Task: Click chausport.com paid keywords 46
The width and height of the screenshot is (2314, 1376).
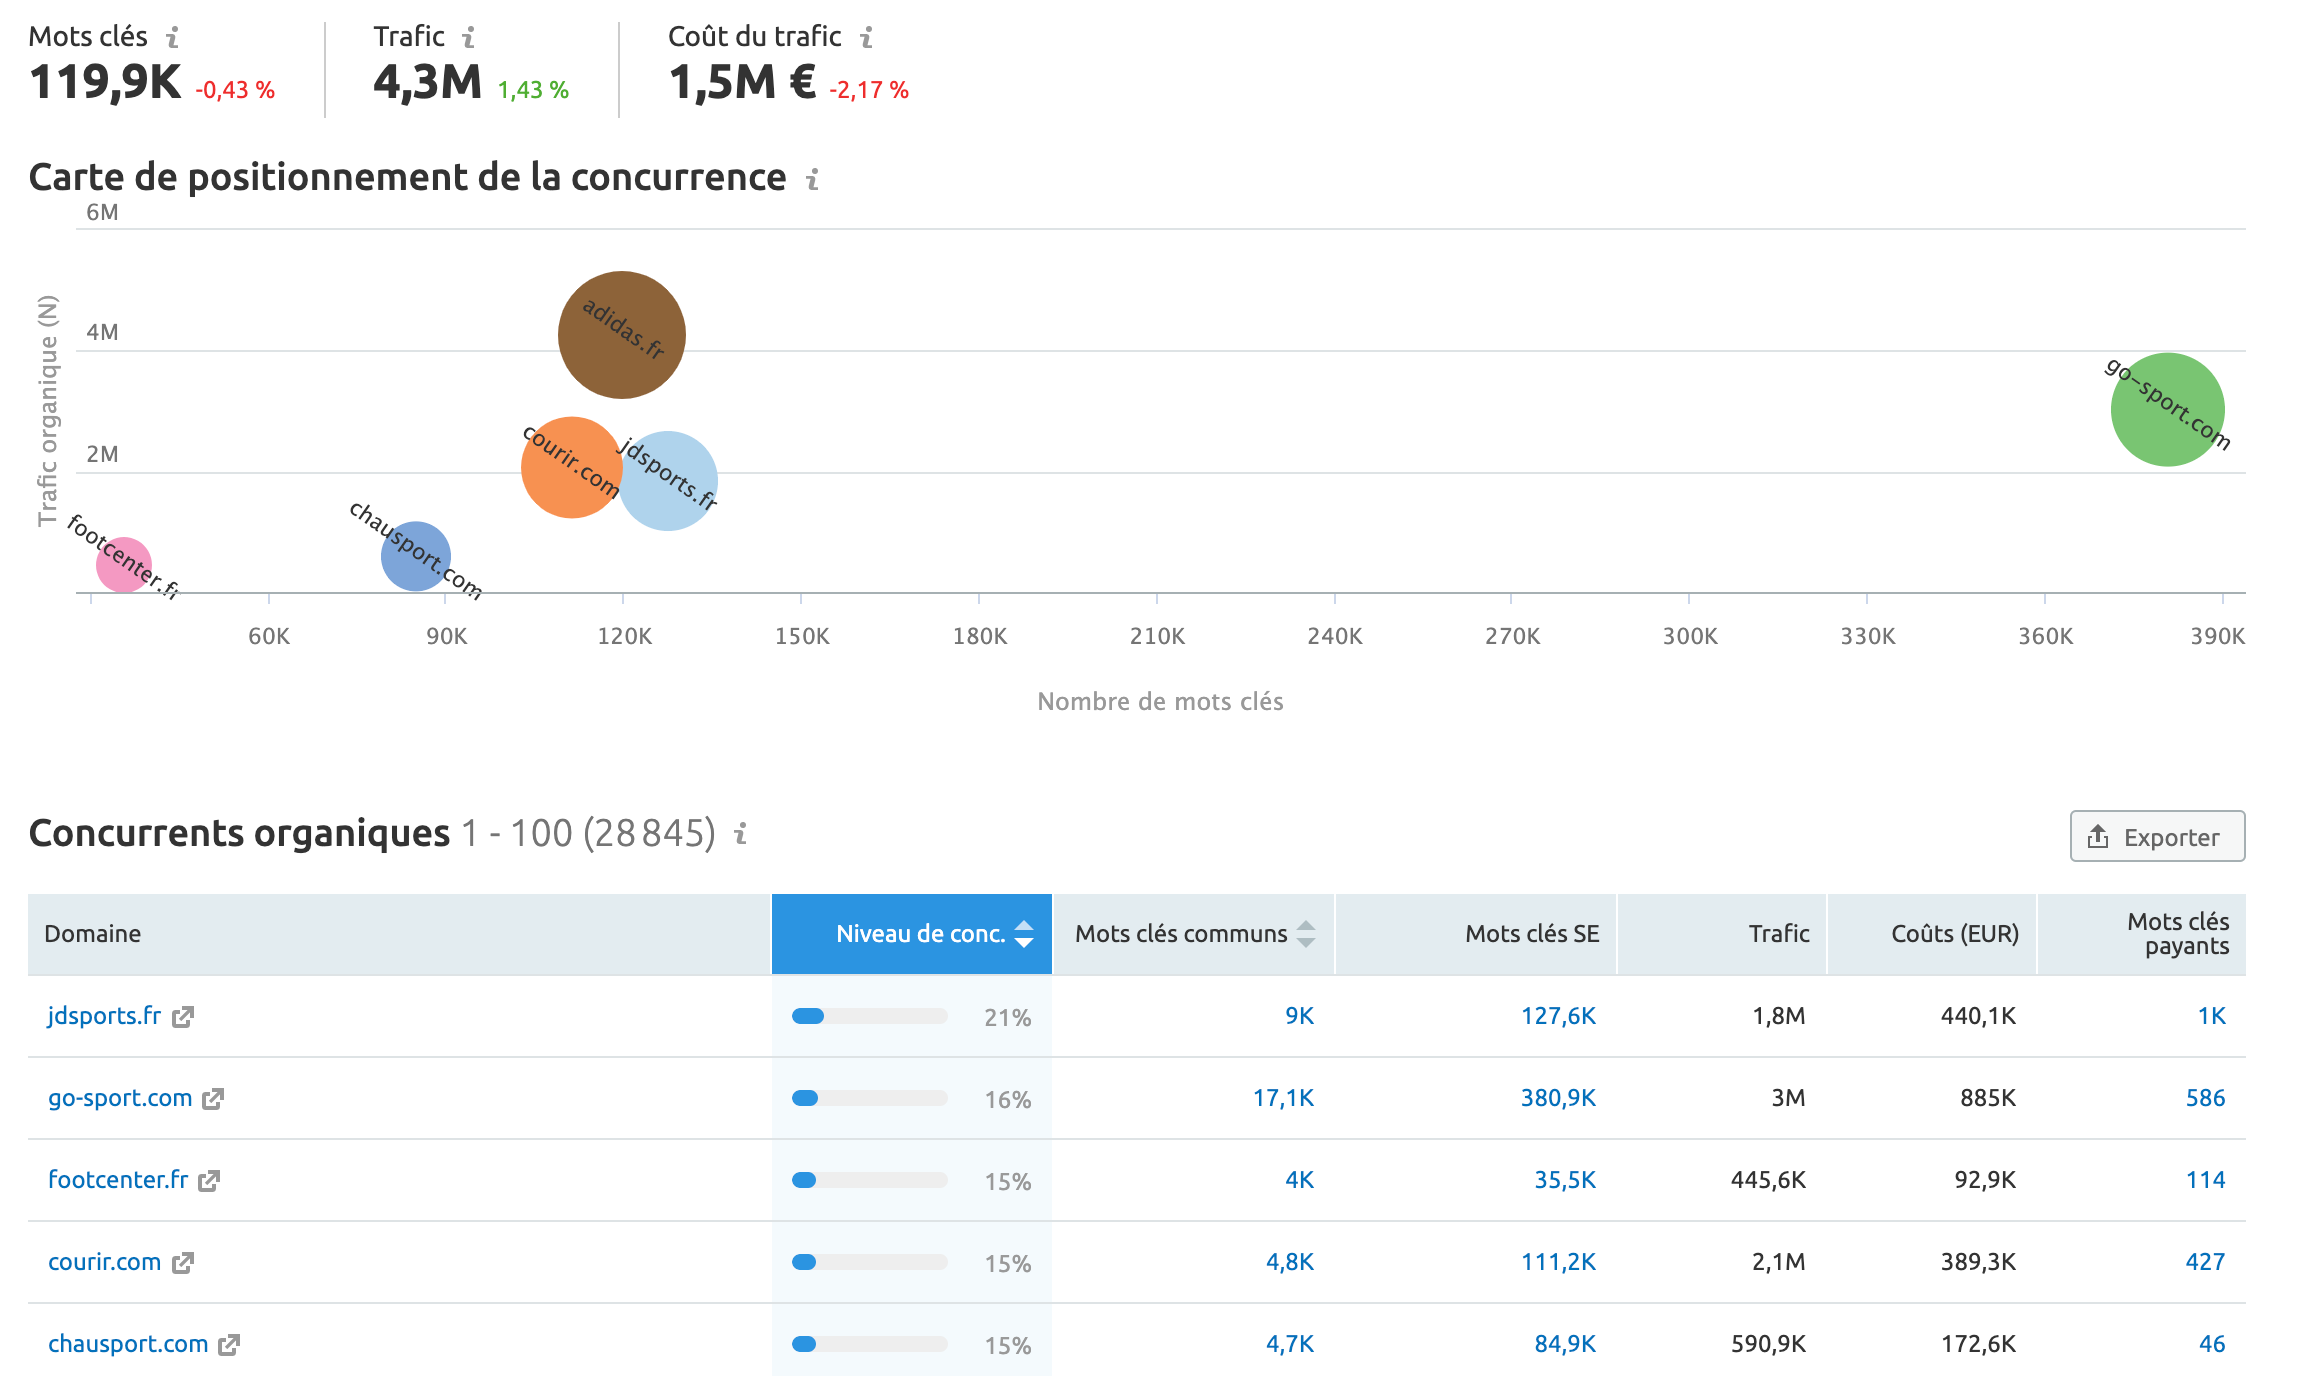Action: pos(2212,1344)
